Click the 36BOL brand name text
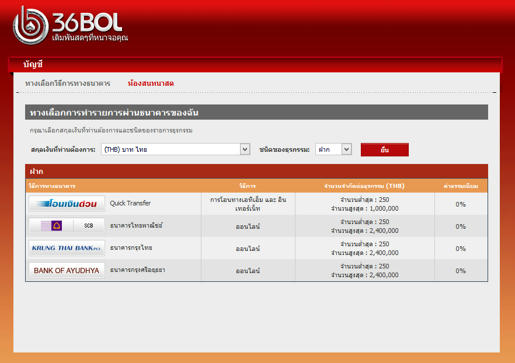 pyautogui.click(x=87, y=22)
